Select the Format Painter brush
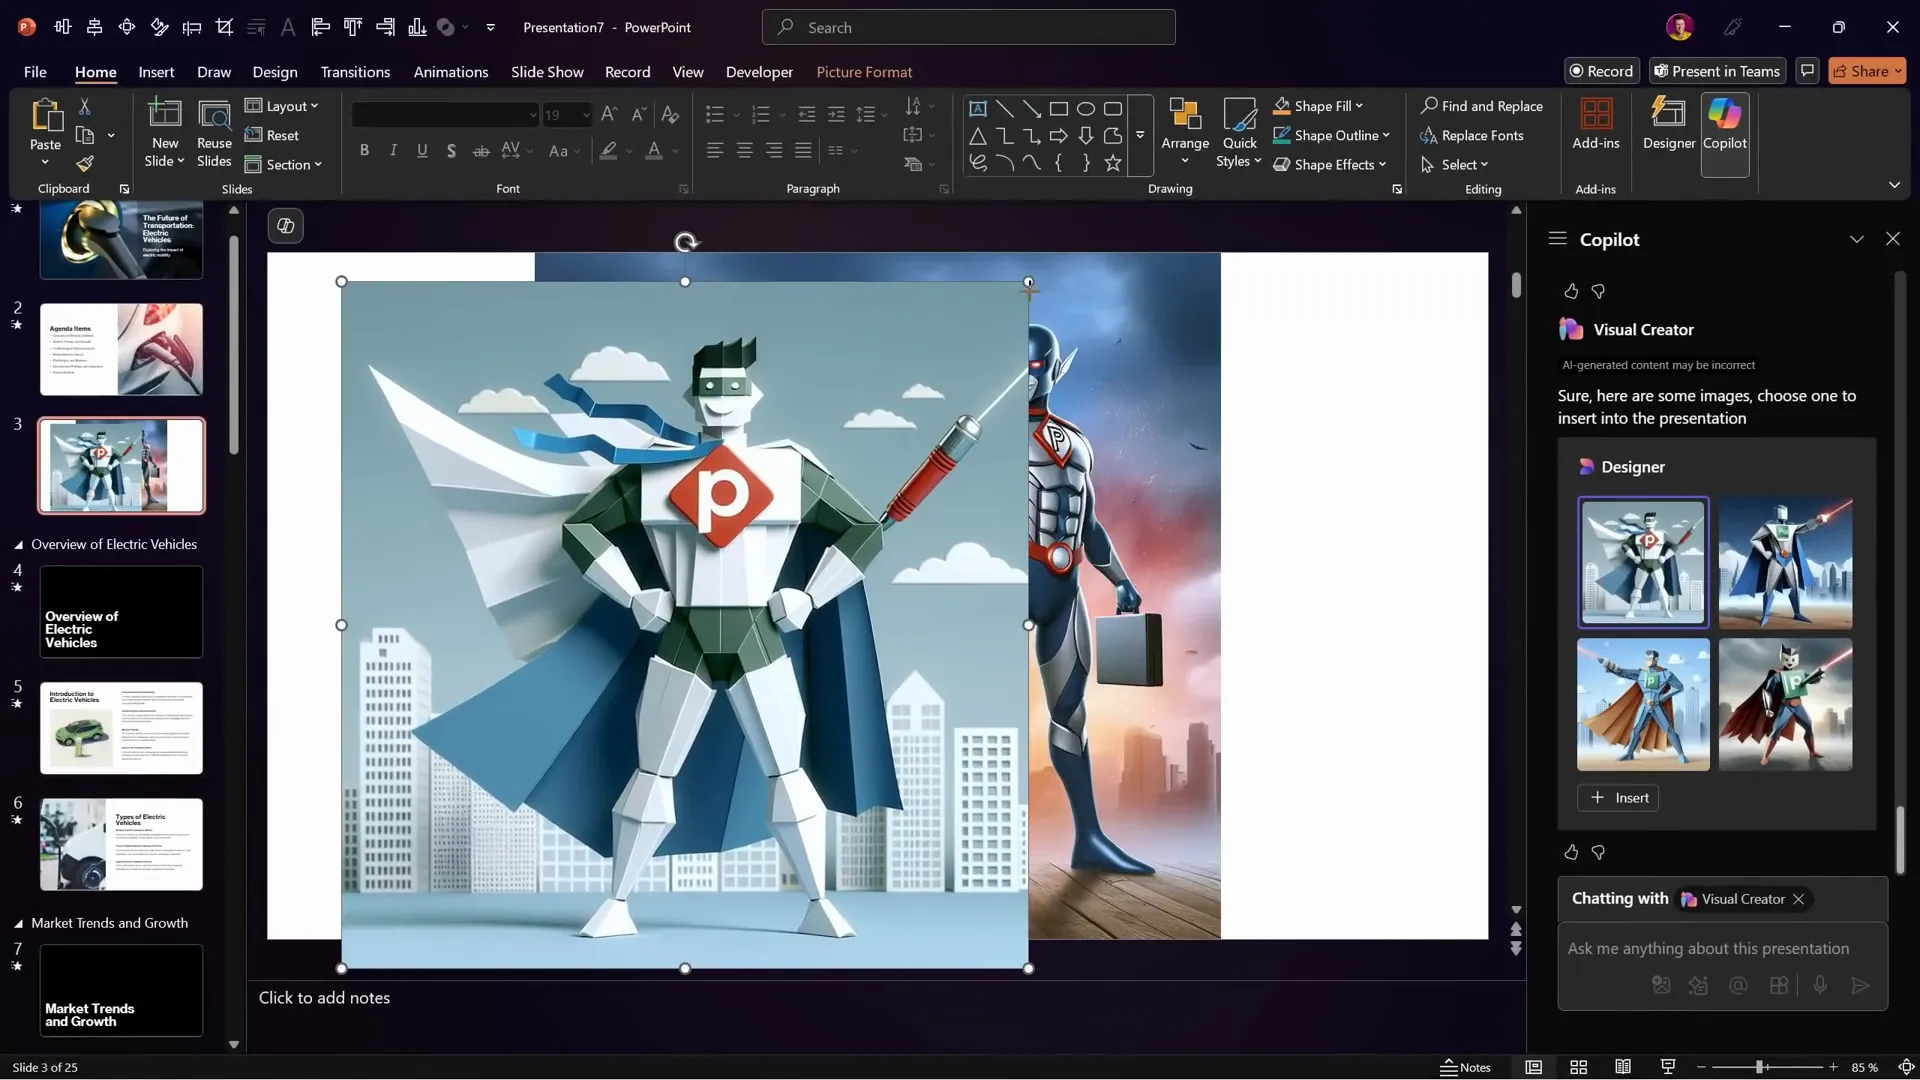The image size is (1920, 1080). point(85,163)
